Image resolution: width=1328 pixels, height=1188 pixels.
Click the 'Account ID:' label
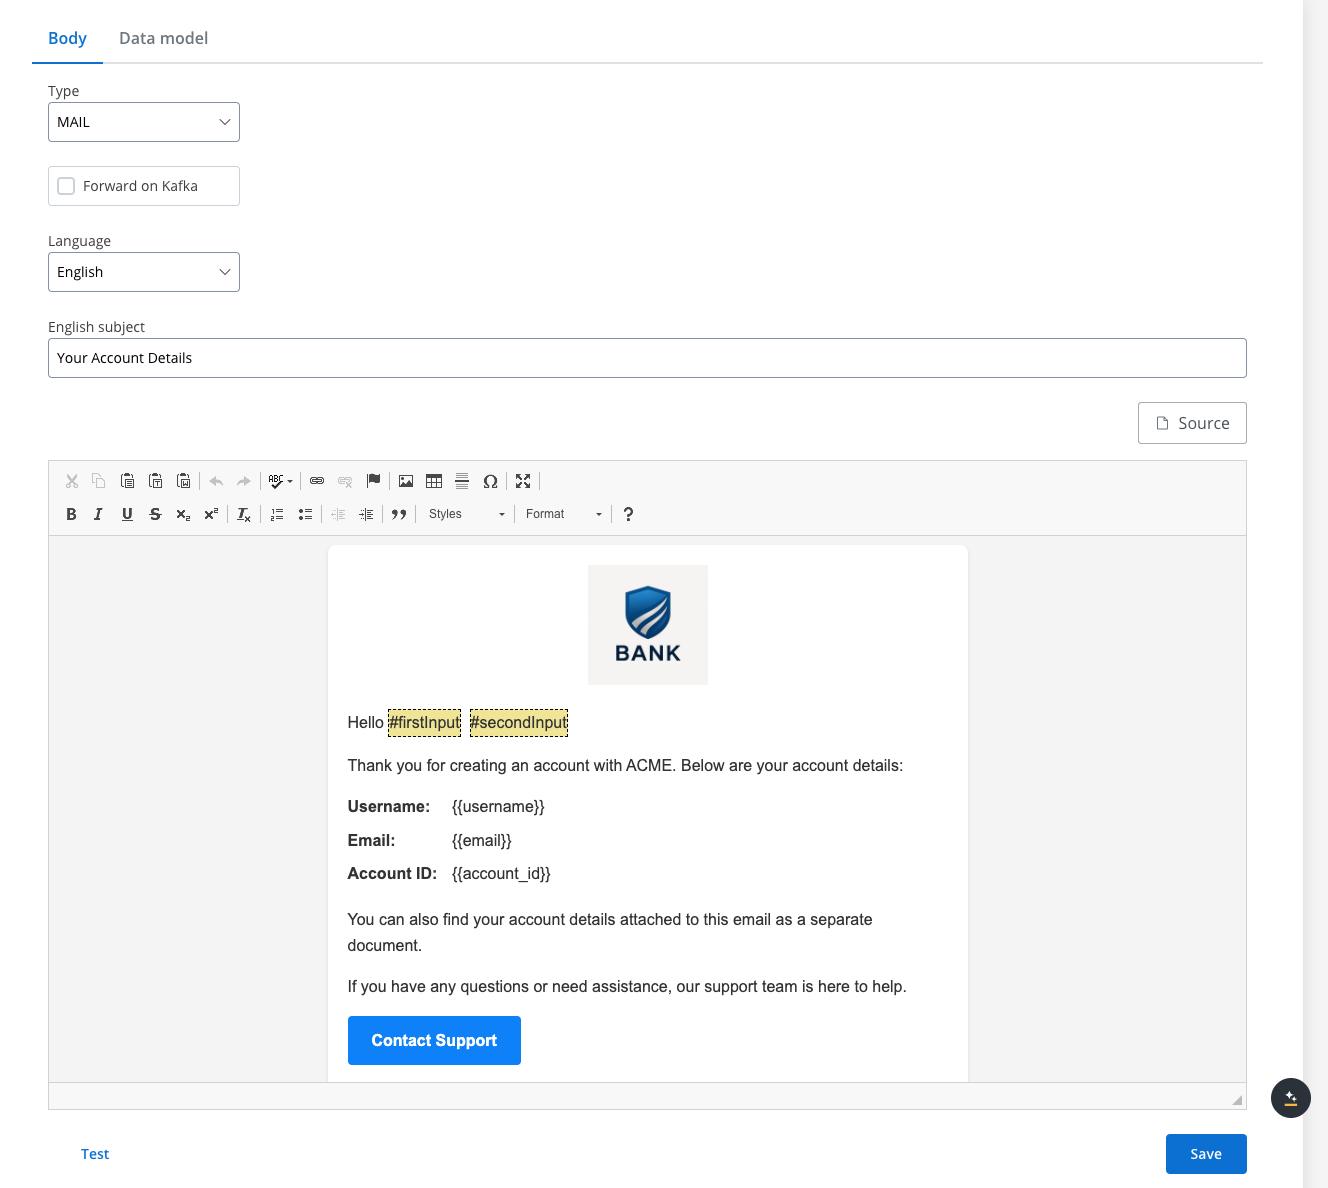392,873
